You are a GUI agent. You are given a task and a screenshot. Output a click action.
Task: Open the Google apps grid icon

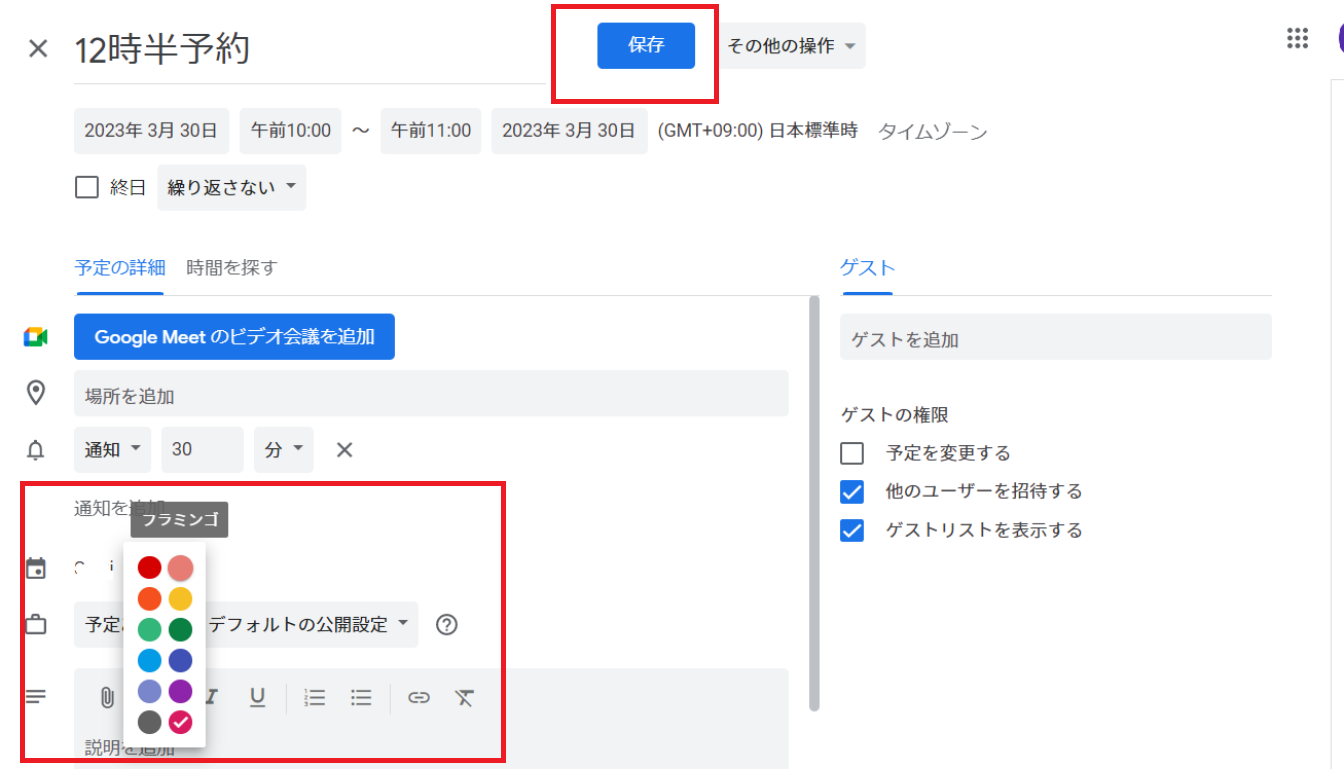point(1297,39)
